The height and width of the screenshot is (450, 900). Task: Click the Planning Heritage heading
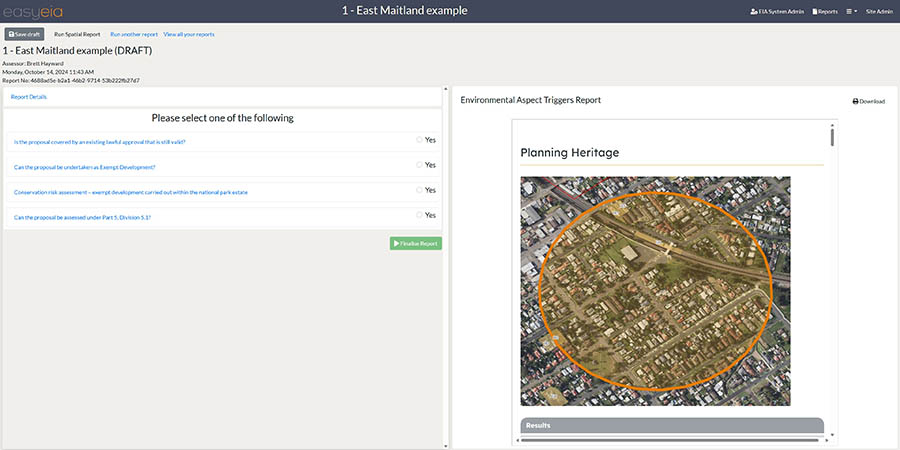(569, 153)
